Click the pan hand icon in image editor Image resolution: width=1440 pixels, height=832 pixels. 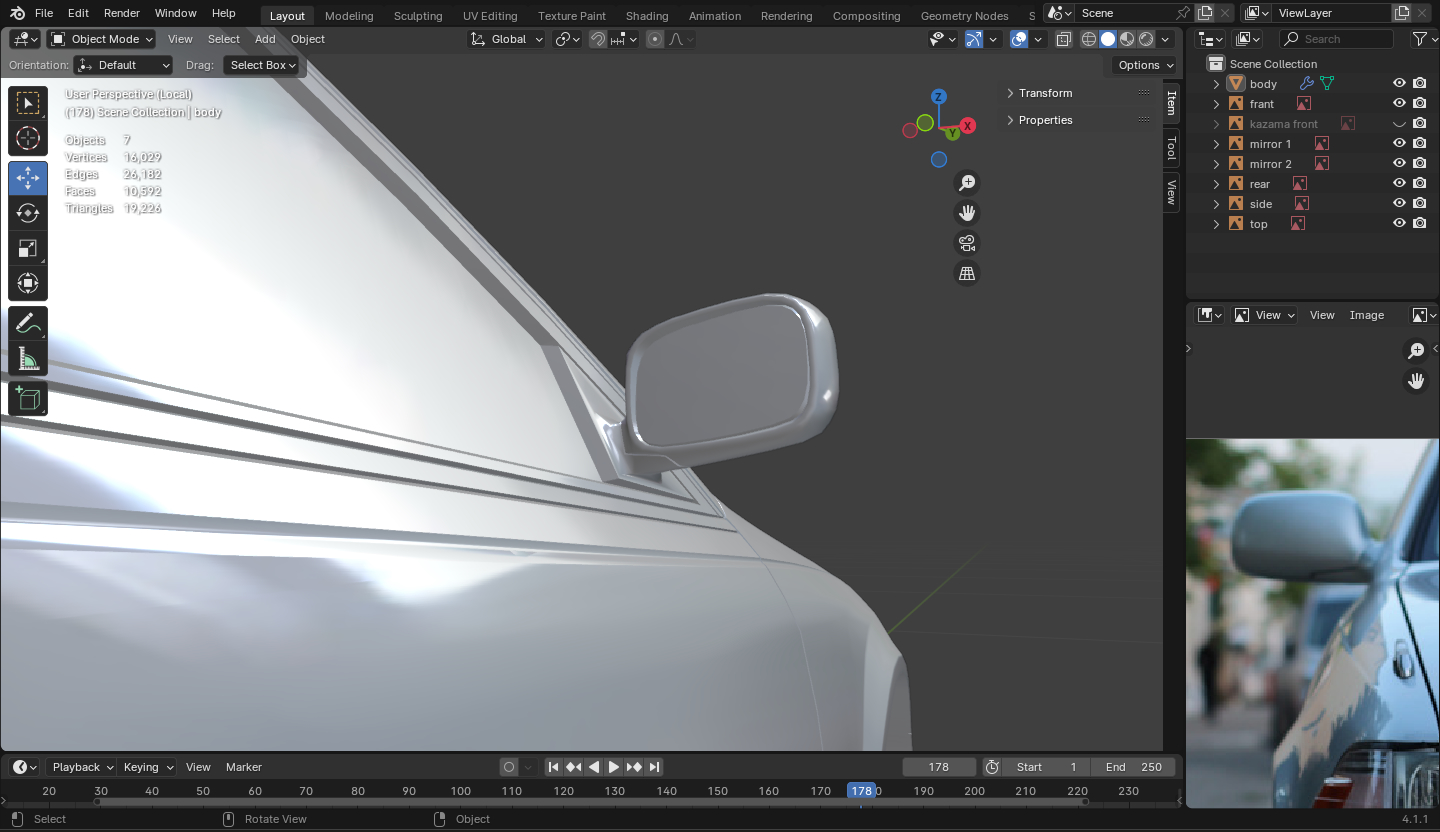coord(1416,380)
